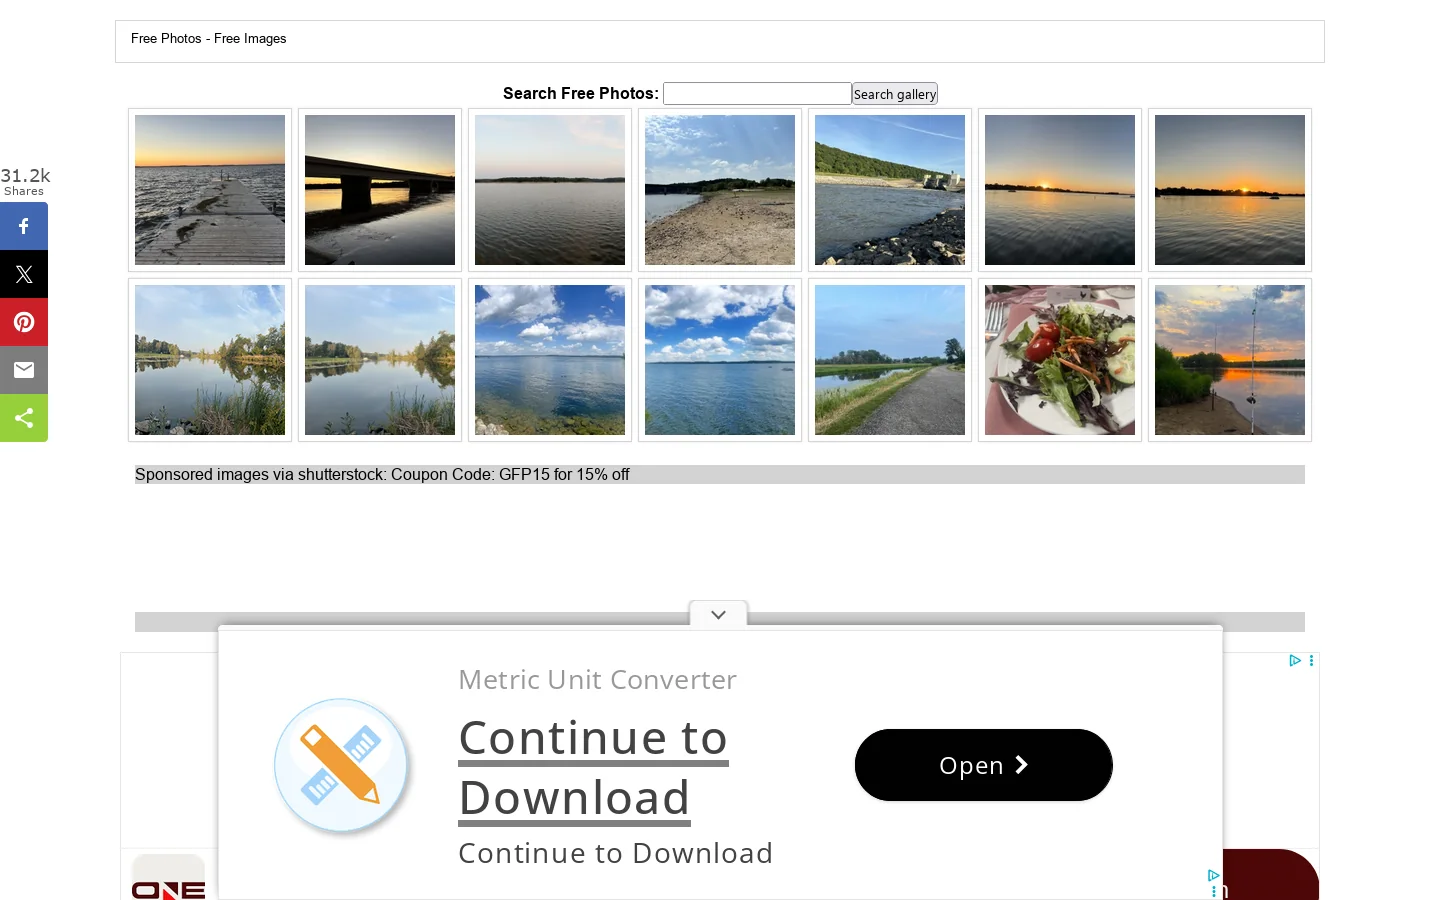Open the Free Photos - Free Images link

209,39
